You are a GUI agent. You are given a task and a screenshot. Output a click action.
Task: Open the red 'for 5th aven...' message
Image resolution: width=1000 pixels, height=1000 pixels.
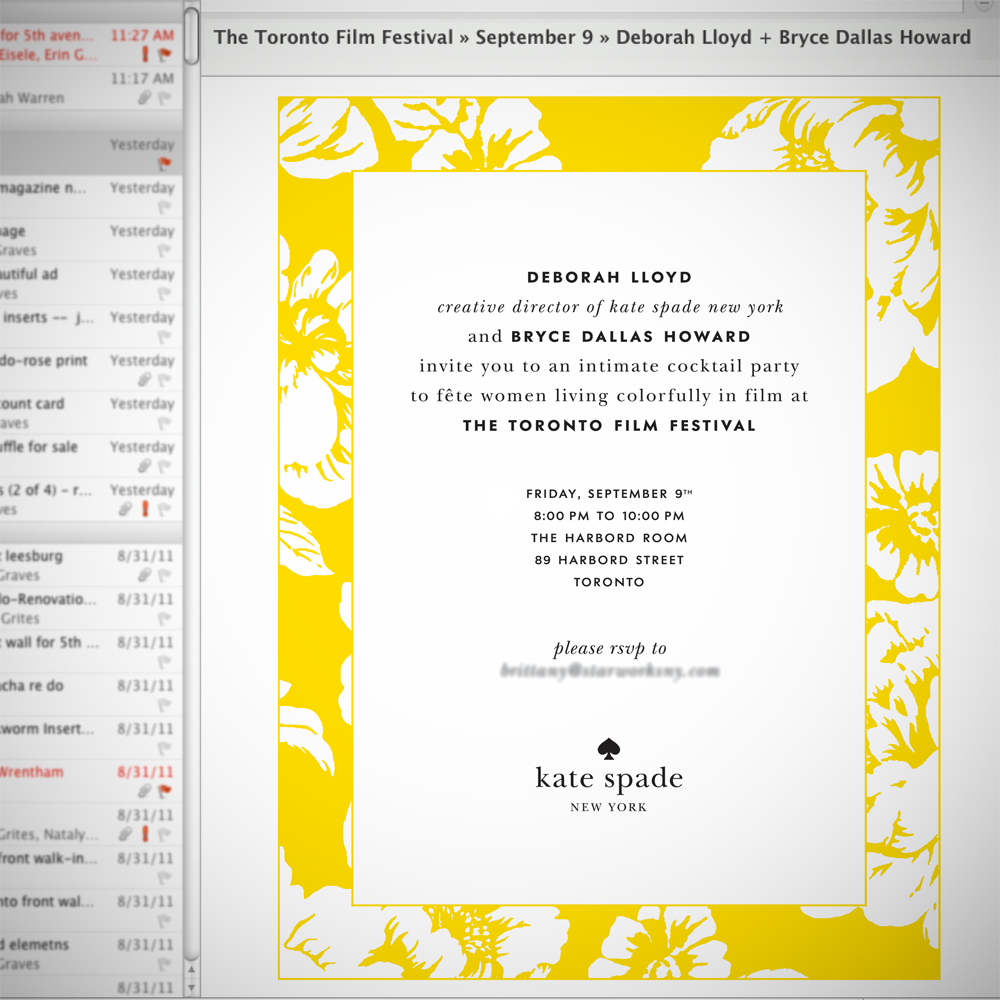(x=91, y=45)
